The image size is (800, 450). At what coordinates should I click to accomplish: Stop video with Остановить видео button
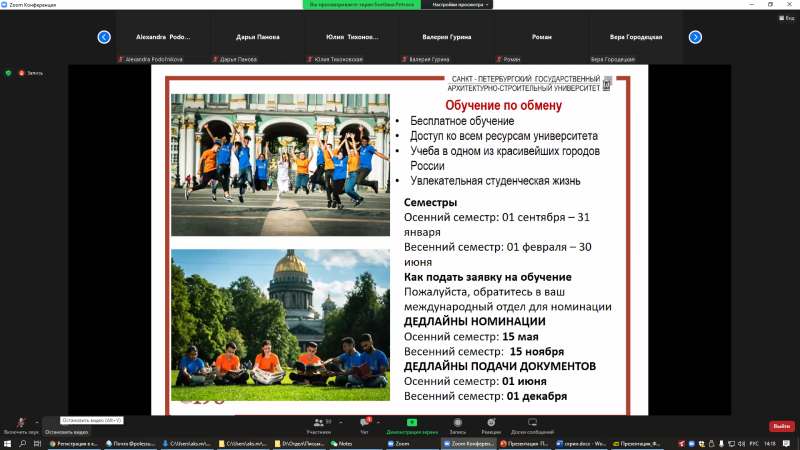(66, 426)
